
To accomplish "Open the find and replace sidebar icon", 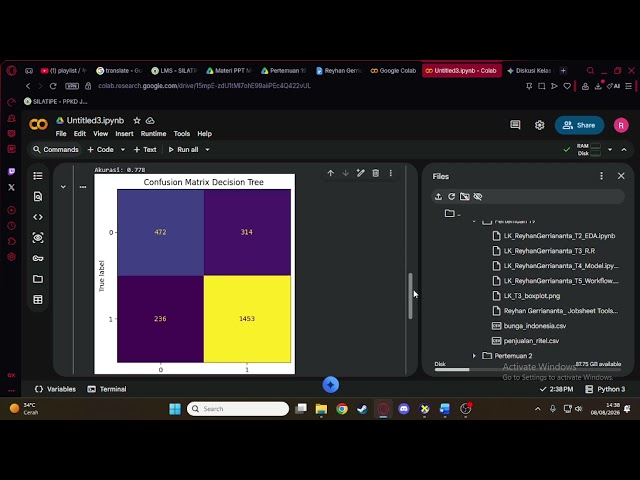I will (x=38, y=197).
